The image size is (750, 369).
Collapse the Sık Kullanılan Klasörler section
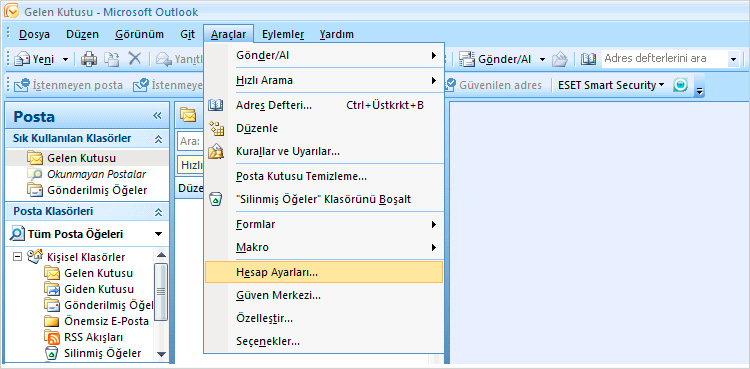pos(158,139)
